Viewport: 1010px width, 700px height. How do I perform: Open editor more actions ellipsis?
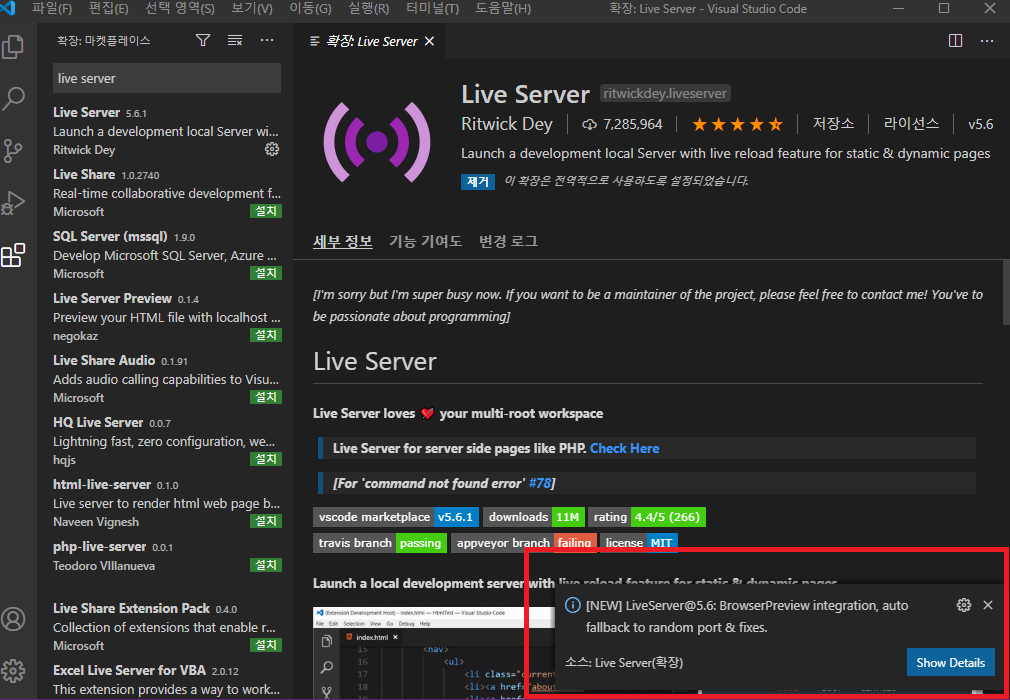tap(987, 41)
